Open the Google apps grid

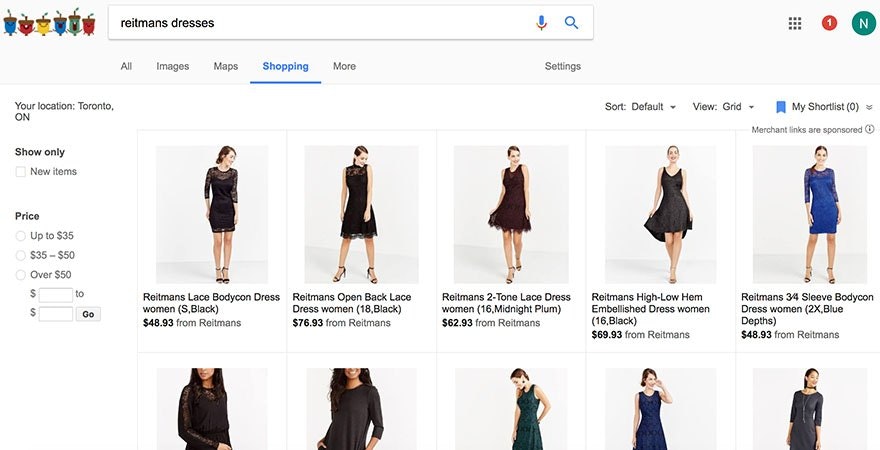click(795, 23)
